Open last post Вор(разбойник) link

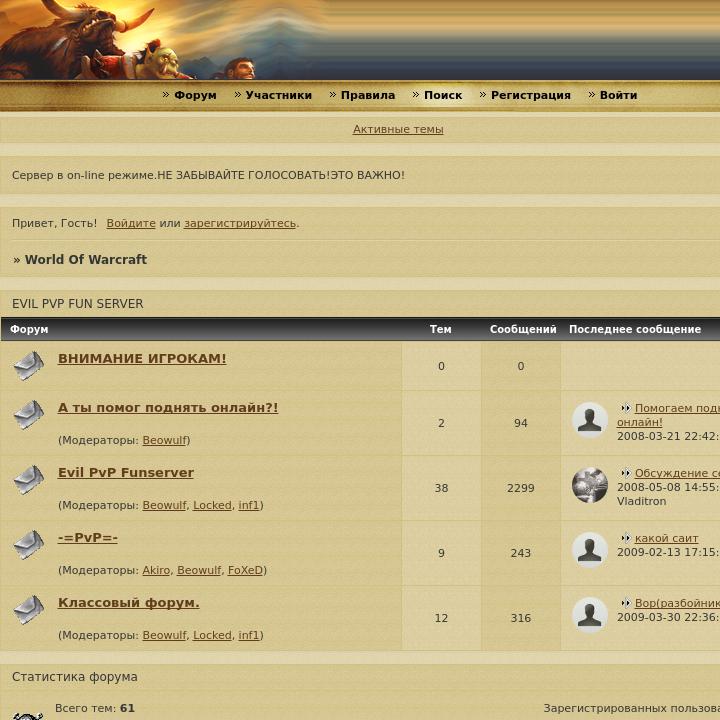pyautogui.click(x=677, y=603)
